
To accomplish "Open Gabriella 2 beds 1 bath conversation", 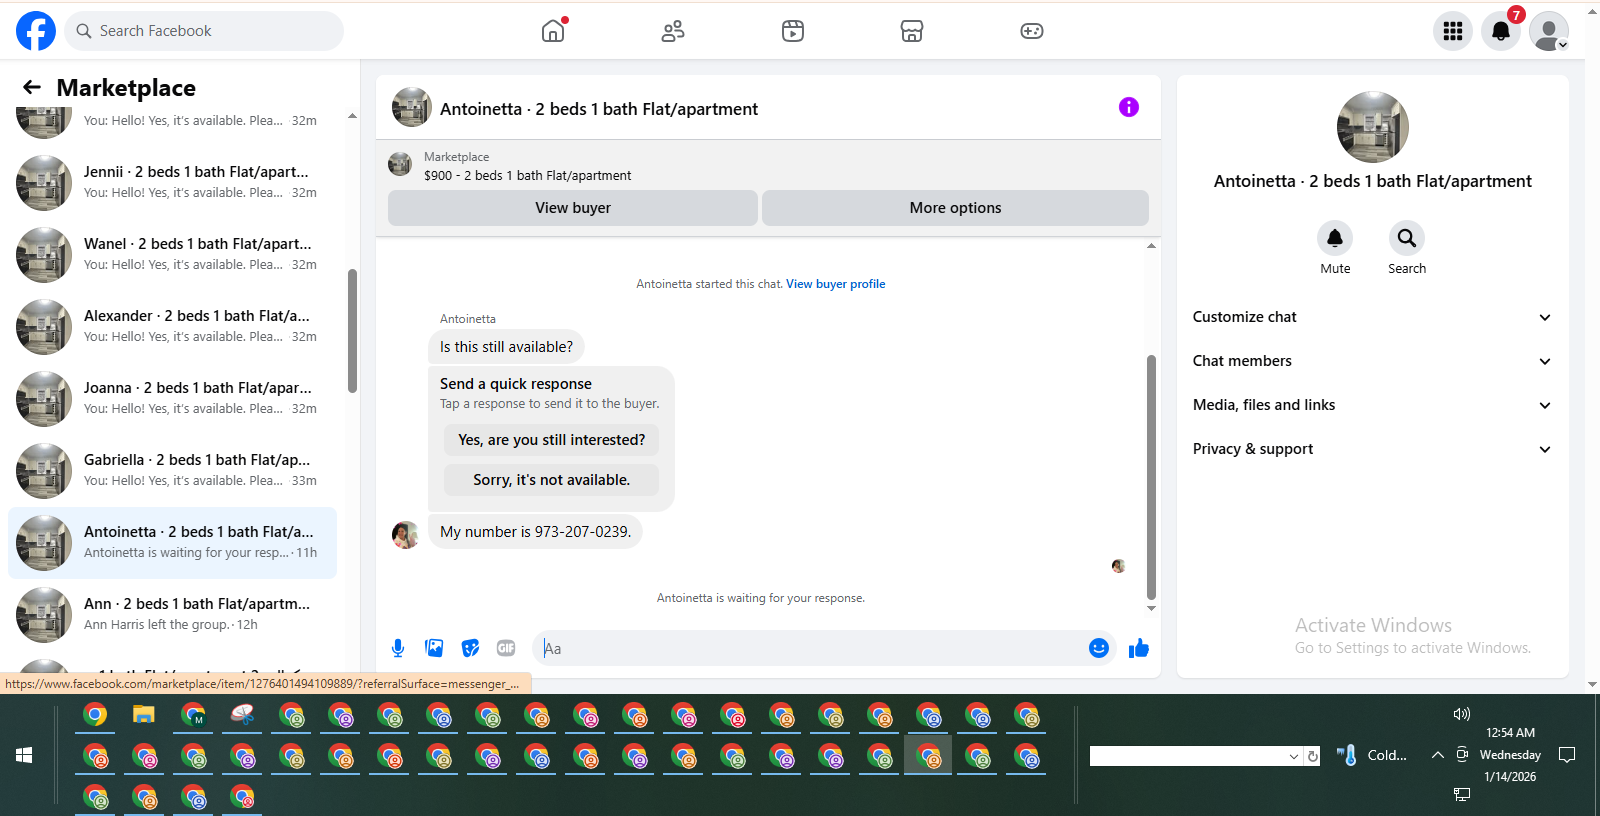I will (172, 471).
